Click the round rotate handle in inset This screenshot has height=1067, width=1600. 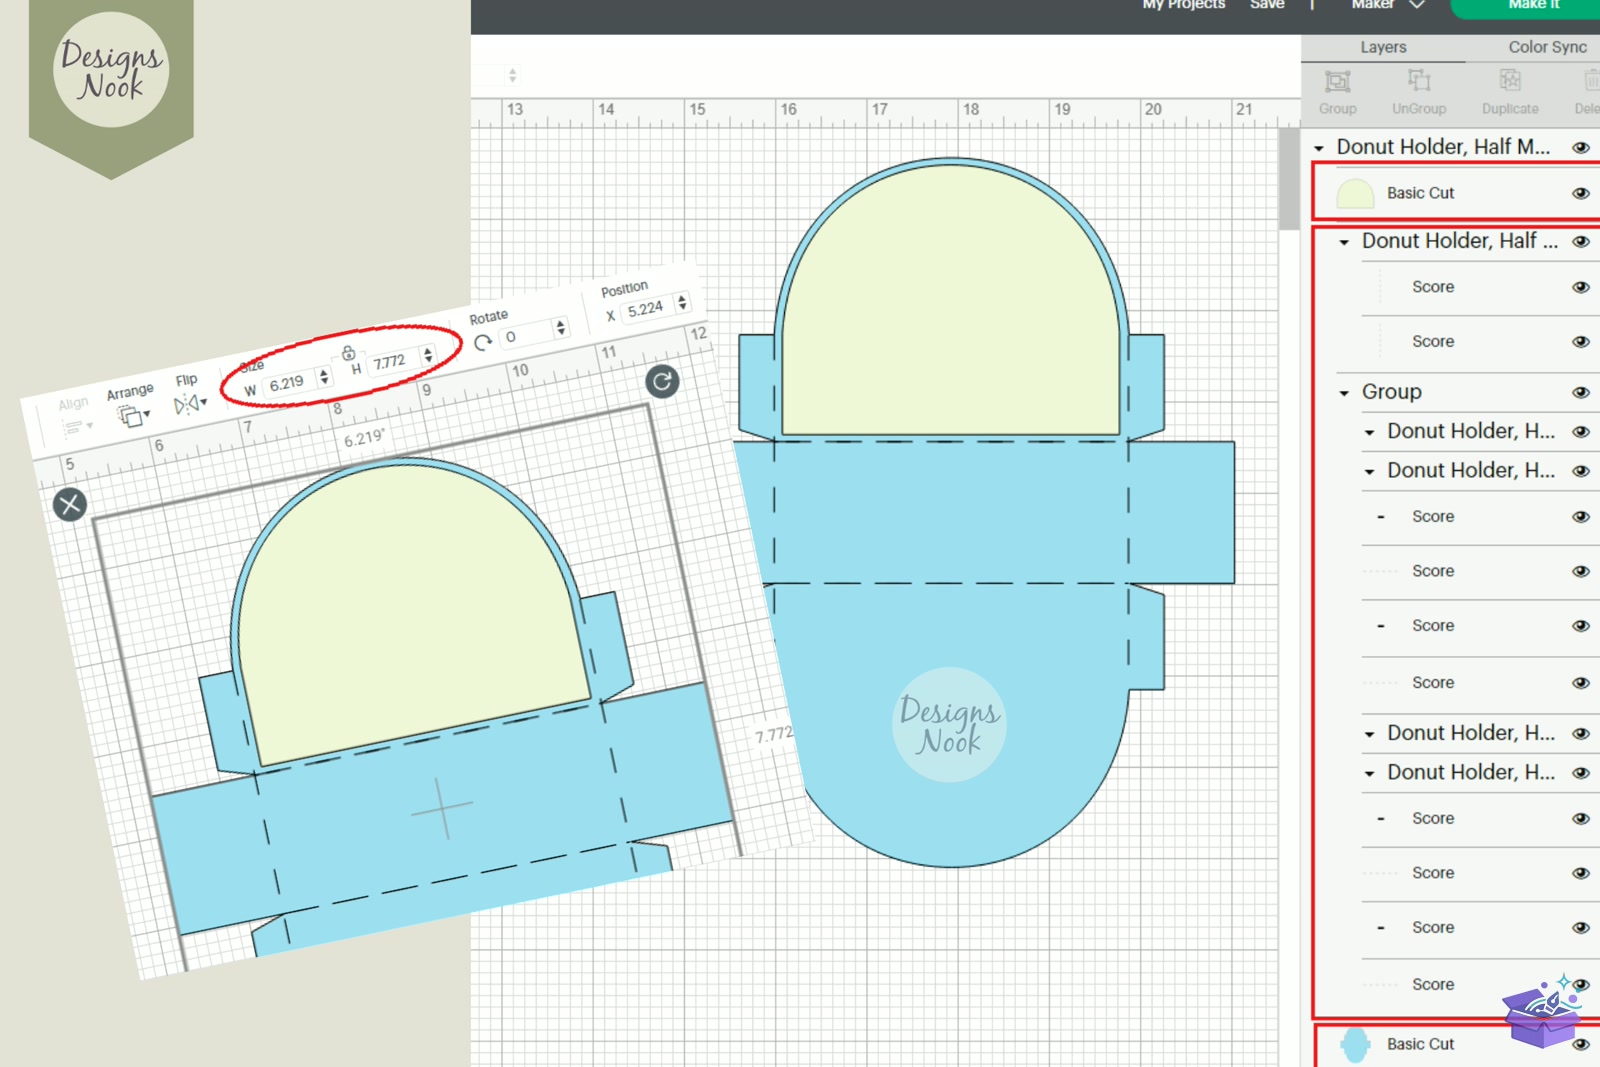click(x=662, y=381)
